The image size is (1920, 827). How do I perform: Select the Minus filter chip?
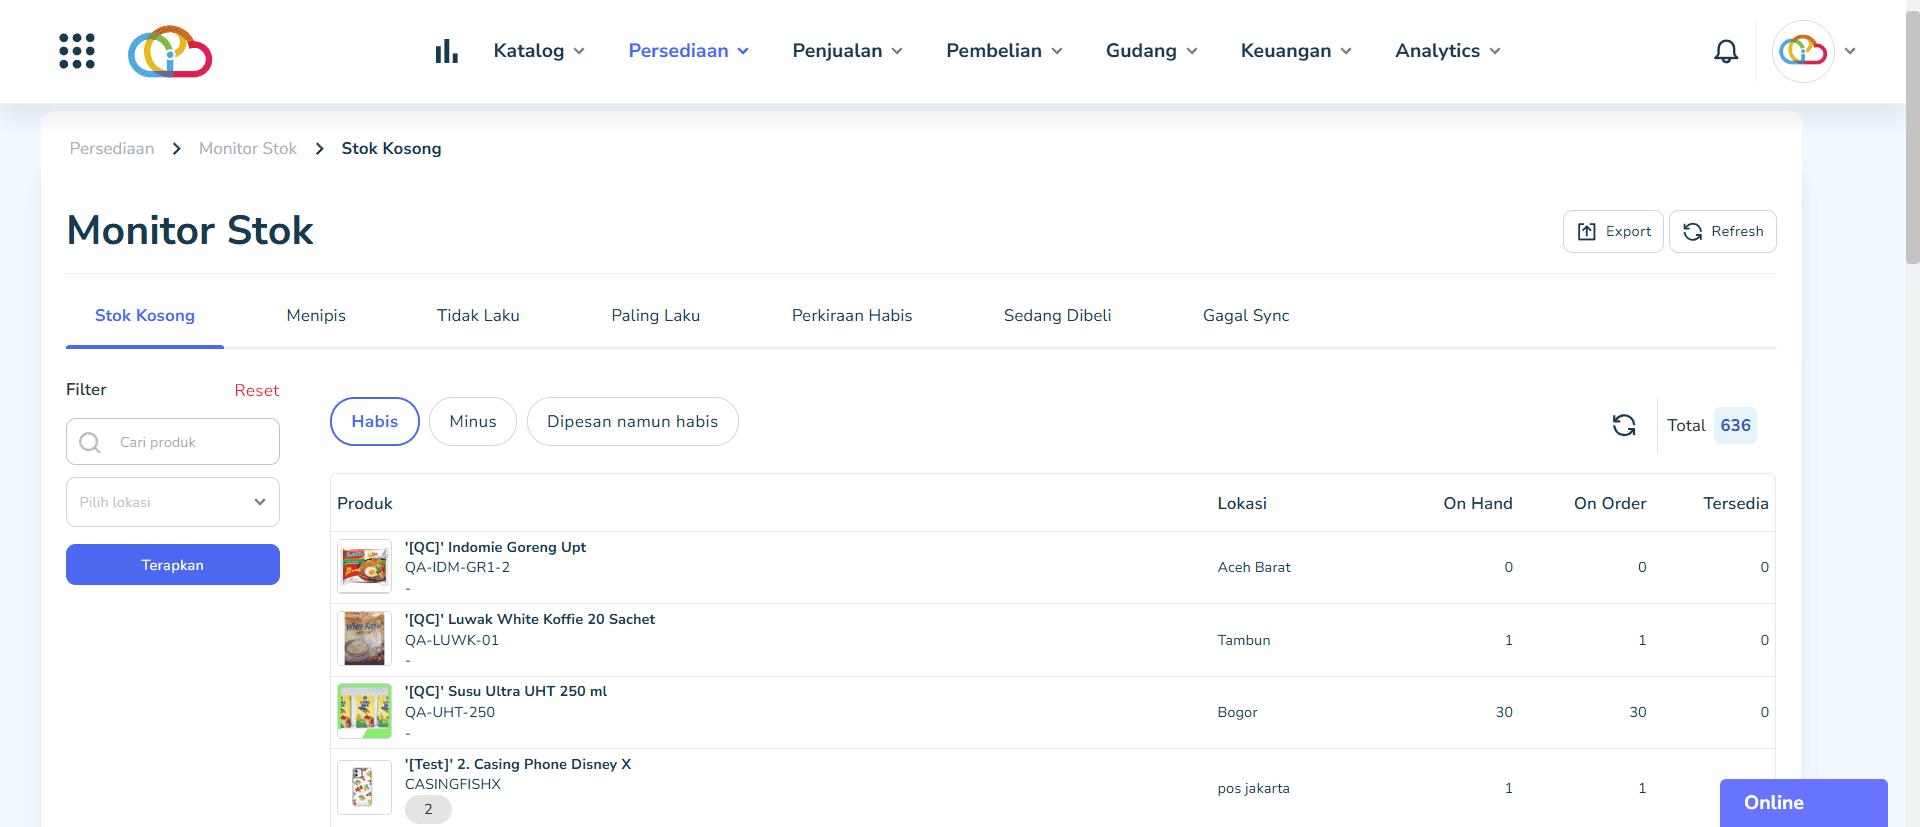coord(472,422)
